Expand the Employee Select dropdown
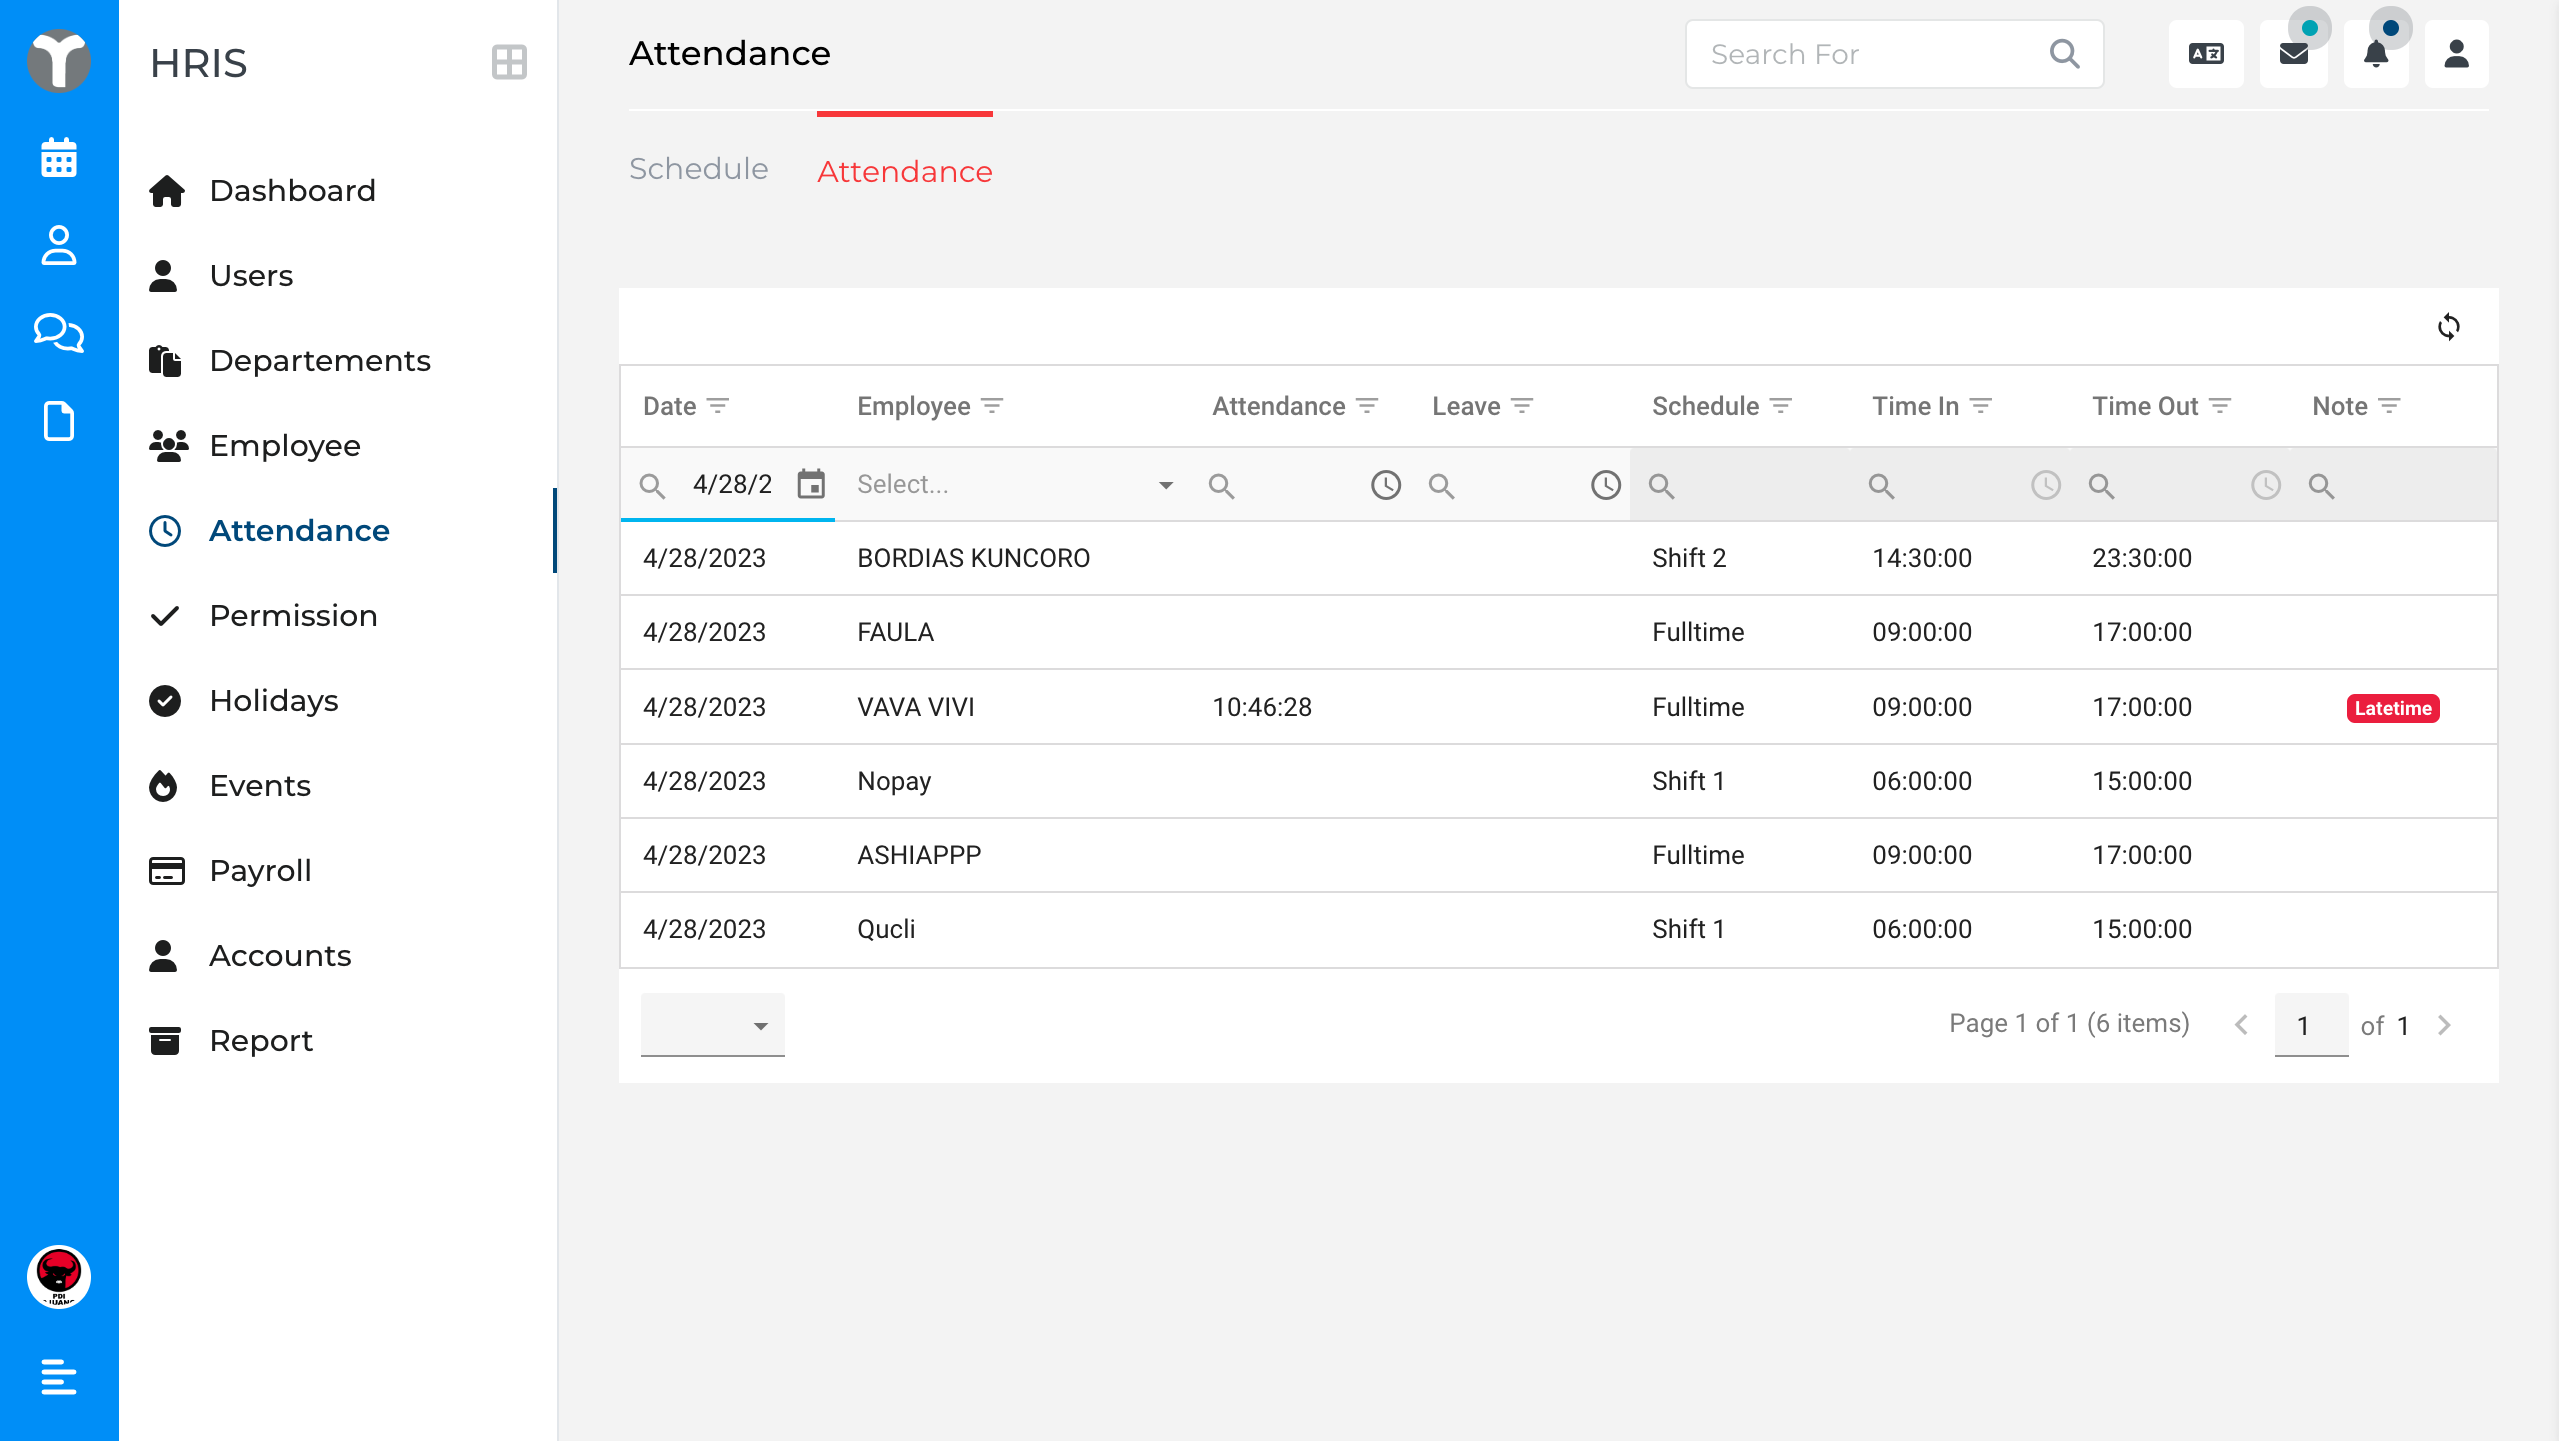Screen dimensions: 2559x1441 coord(1165,485)
